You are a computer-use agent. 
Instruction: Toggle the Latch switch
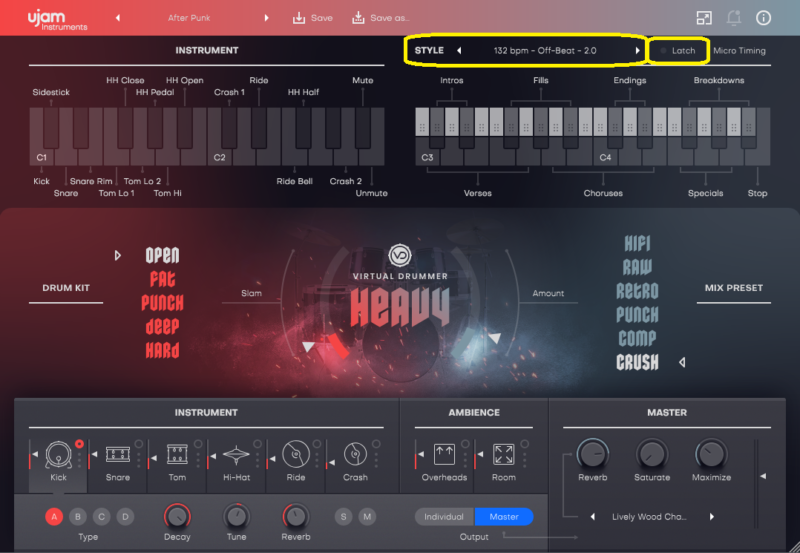click(677, 50)
